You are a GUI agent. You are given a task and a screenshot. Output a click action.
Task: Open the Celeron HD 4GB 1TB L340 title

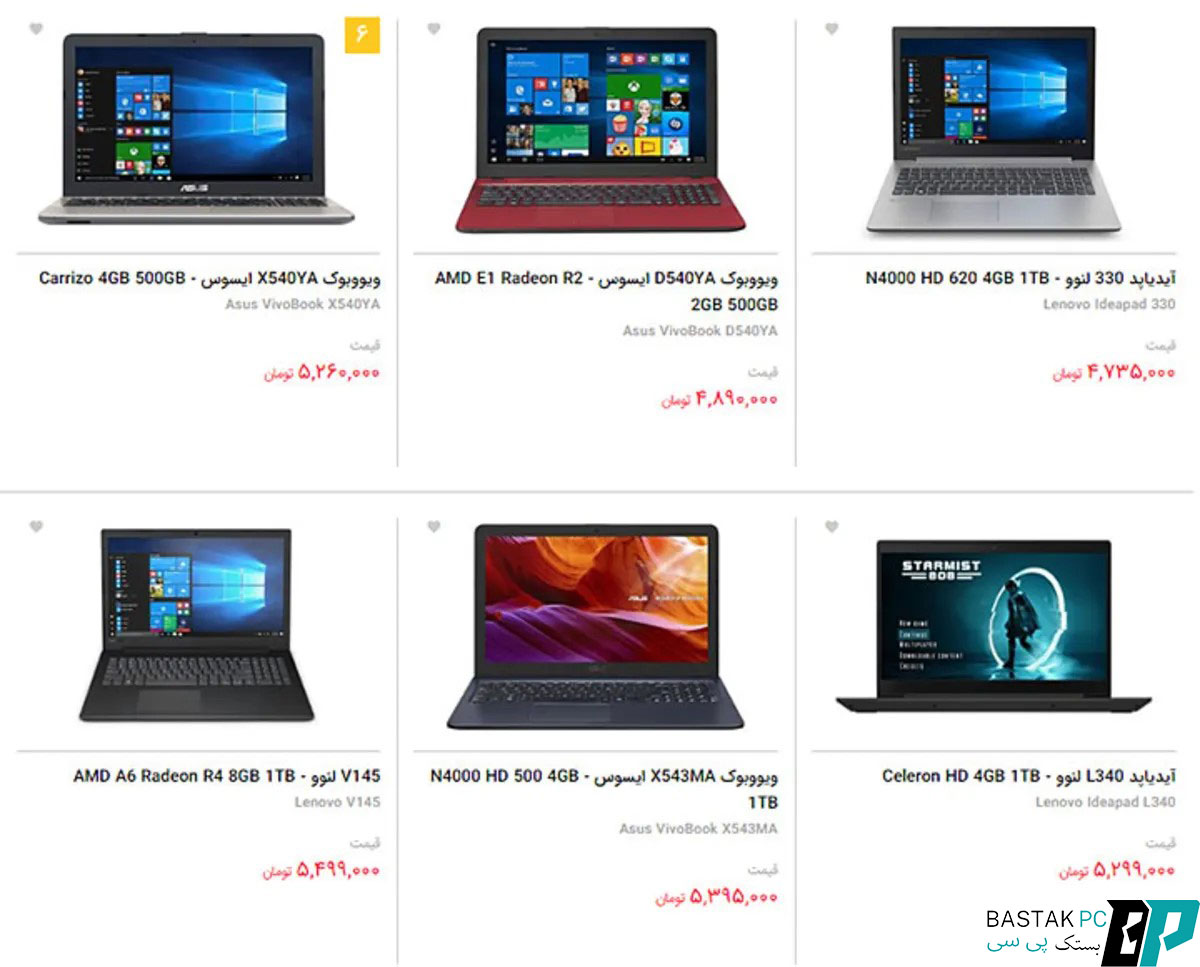[1029, 776]
